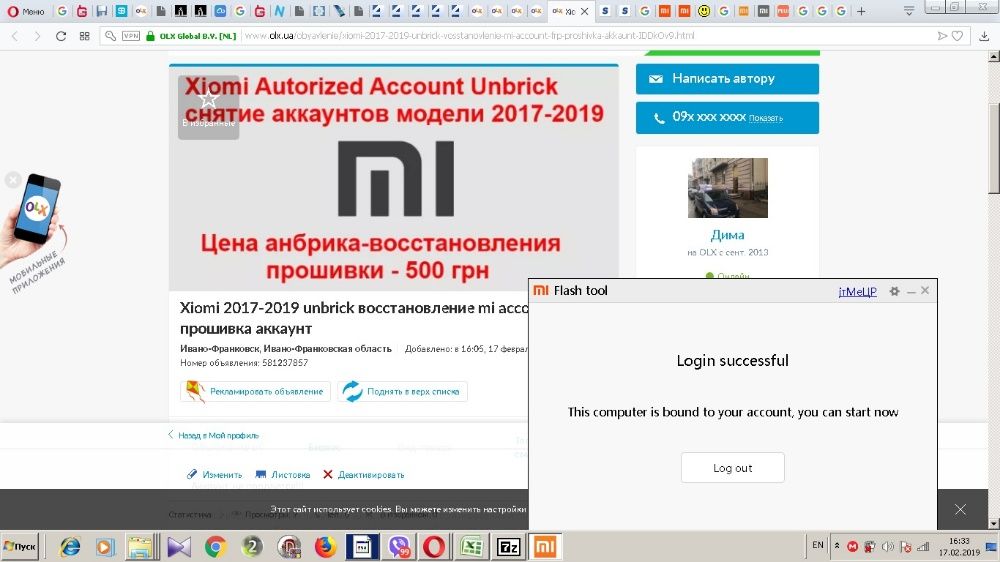1000x562 pixels.
Task: Open Viber from taskbar
Action: click(399, 547)
